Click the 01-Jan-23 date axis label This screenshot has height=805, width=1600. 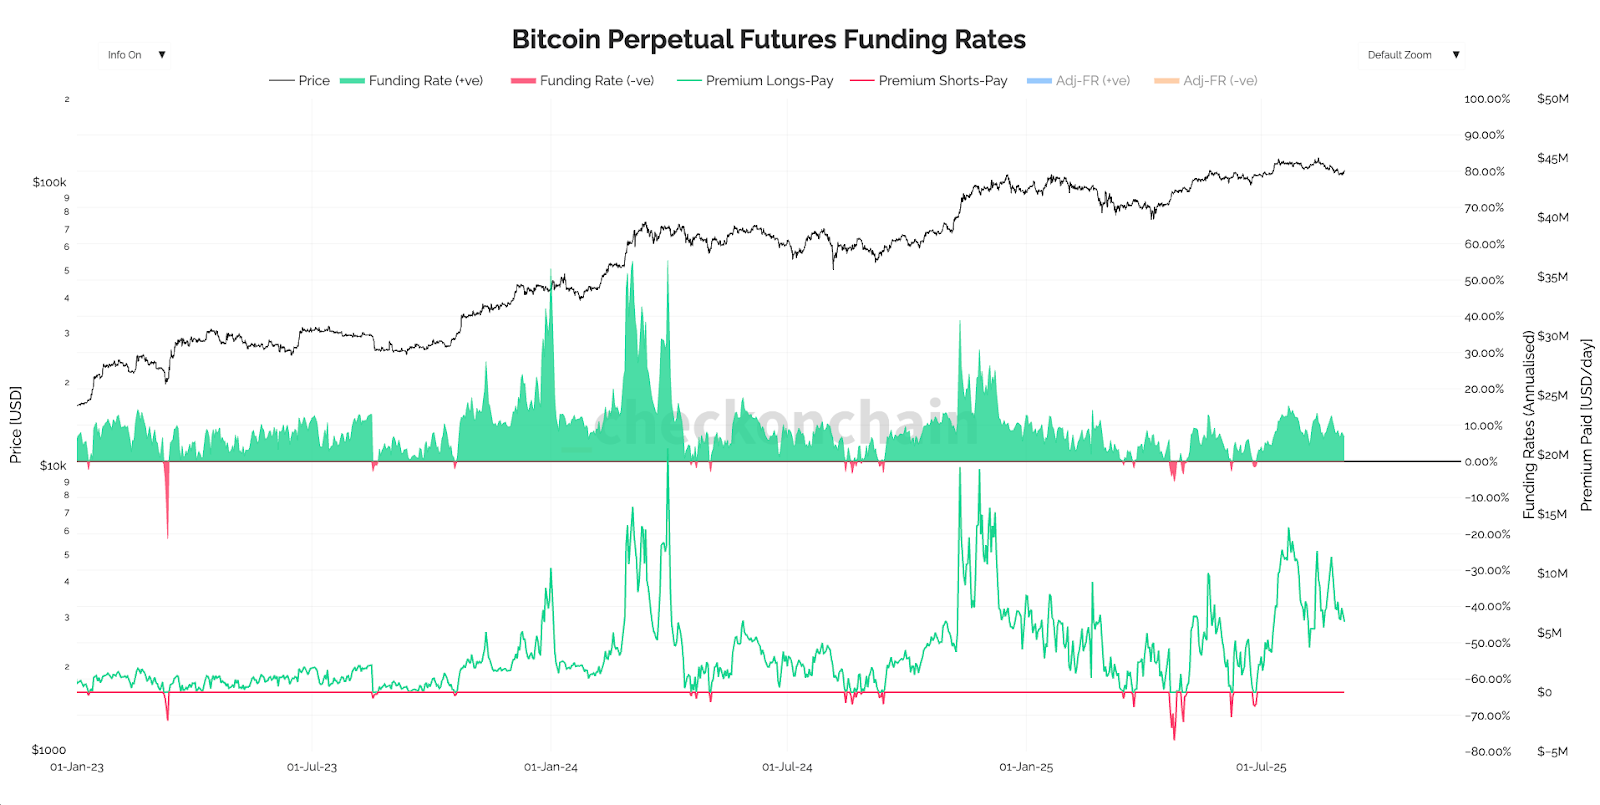[x=77, y=767]
